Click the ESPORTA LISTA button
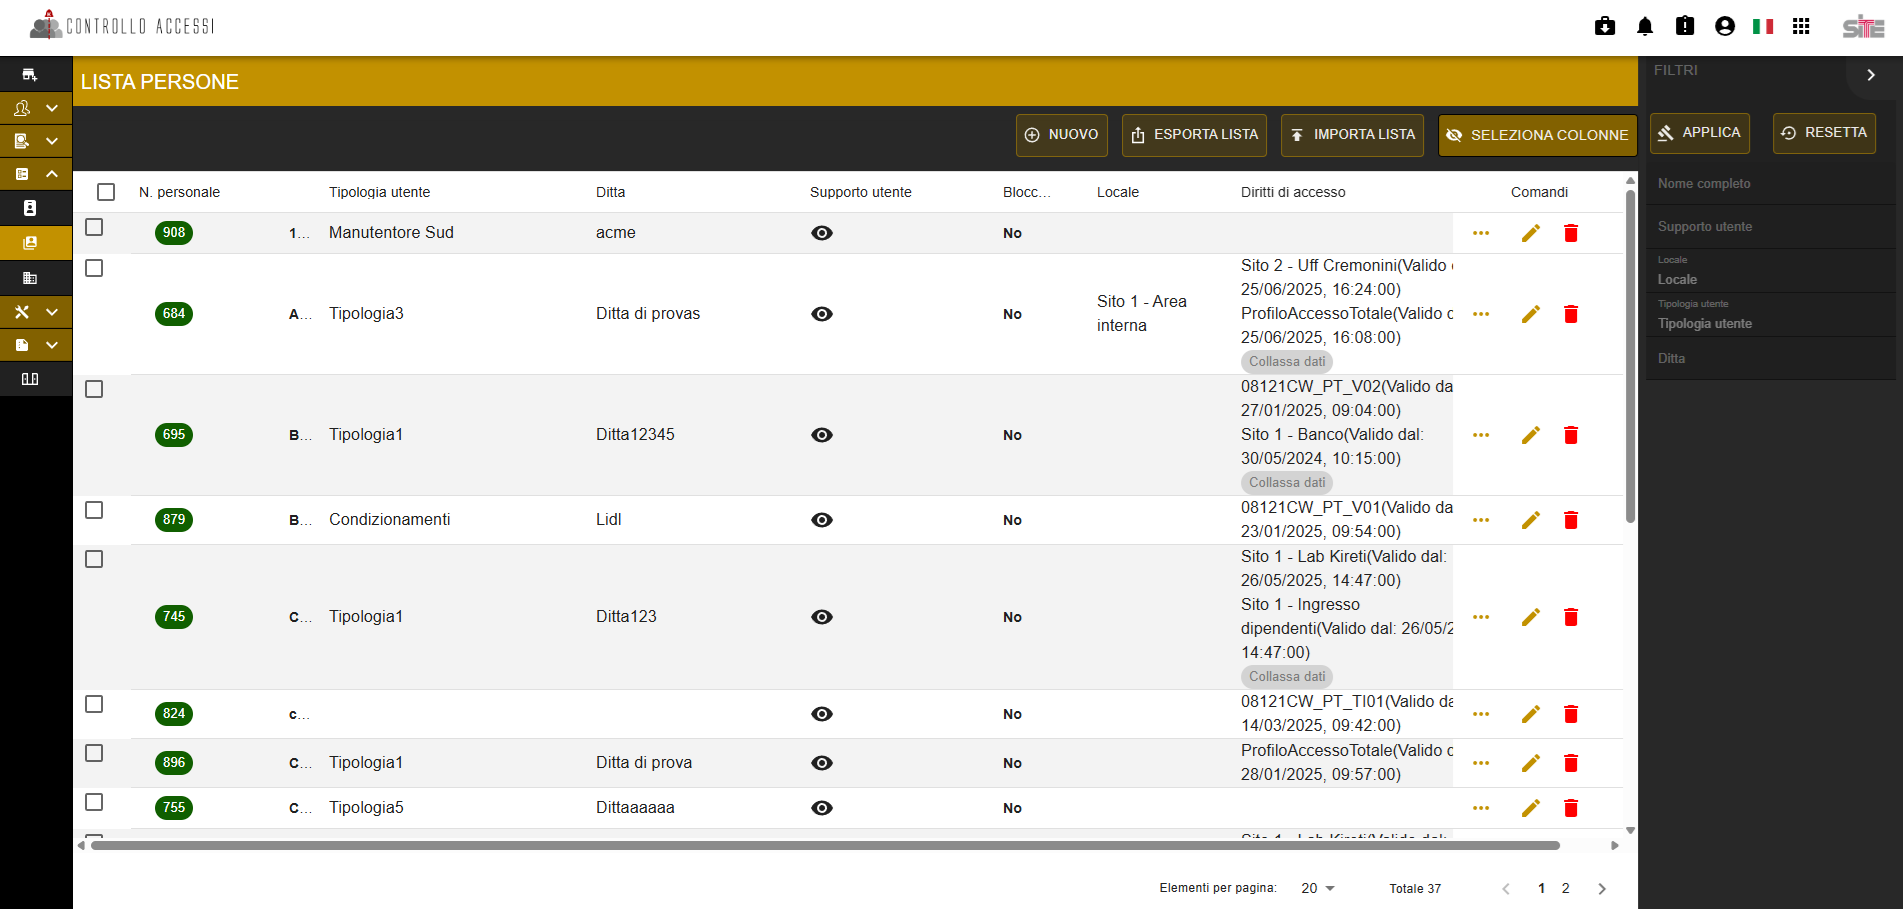Image resolution: width=1904 pixels, height=909 pixels. [1194, 135]
